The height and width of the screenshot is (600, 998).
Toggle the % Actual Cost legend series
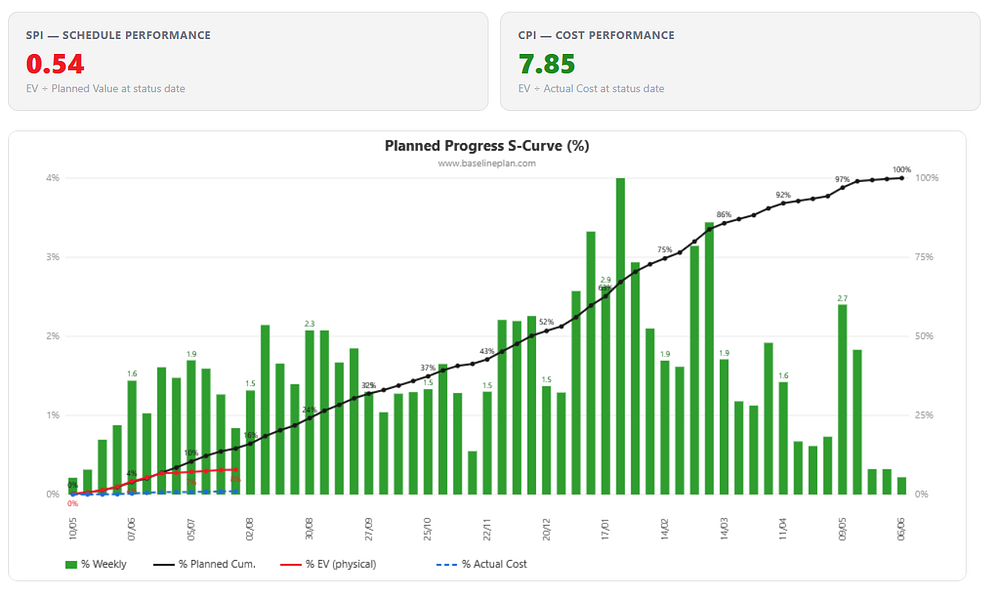[x=482, y=564]
